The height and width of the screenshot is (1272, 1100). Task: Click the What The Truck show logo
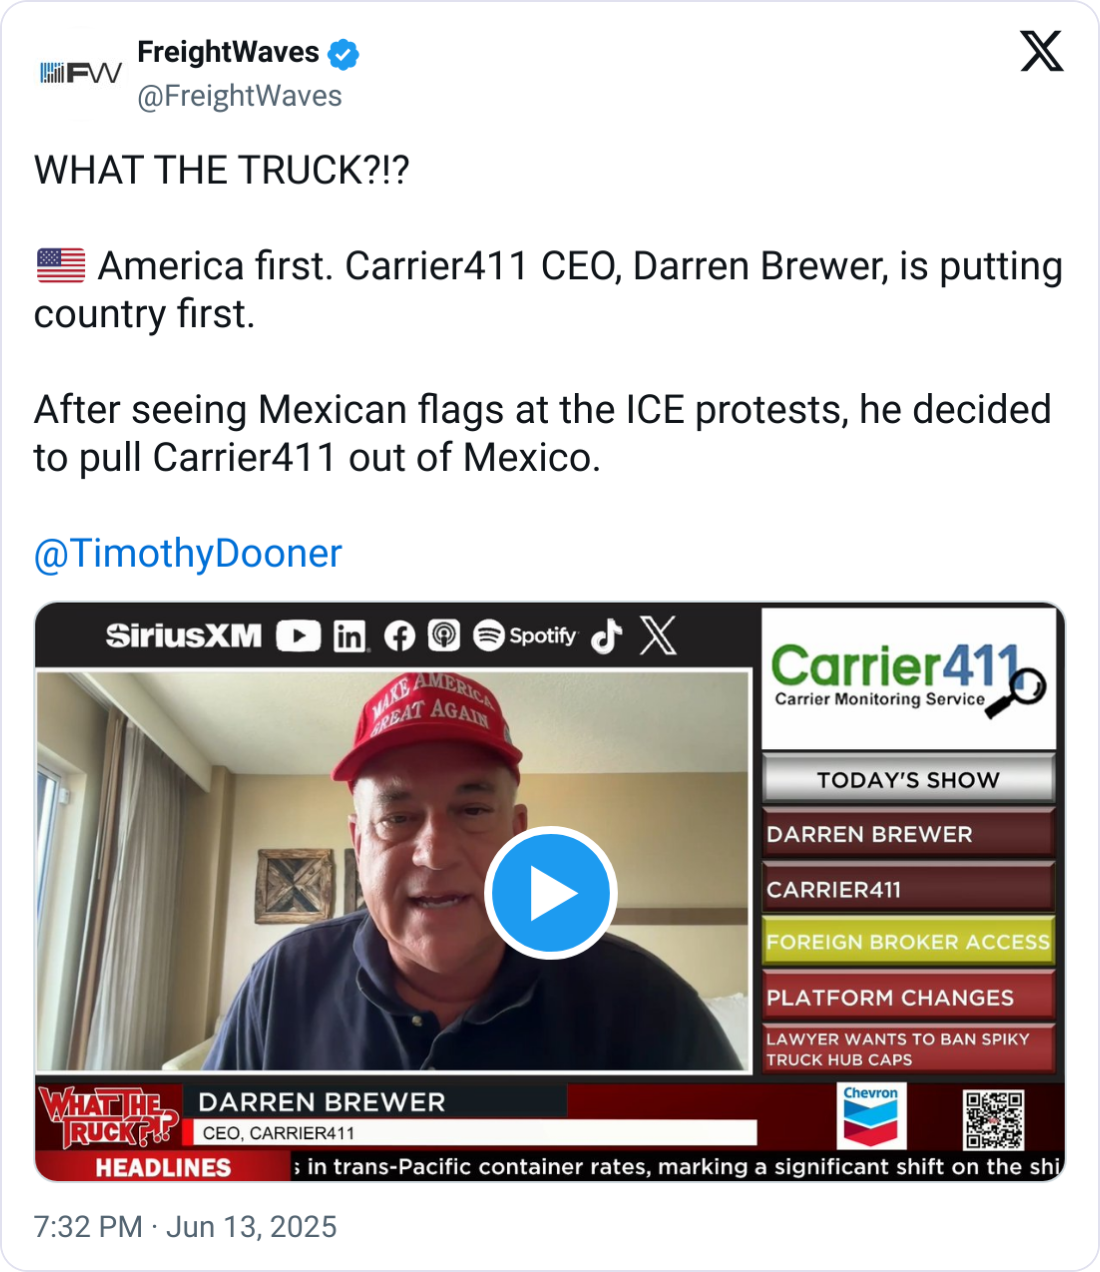coord(109,1117)
